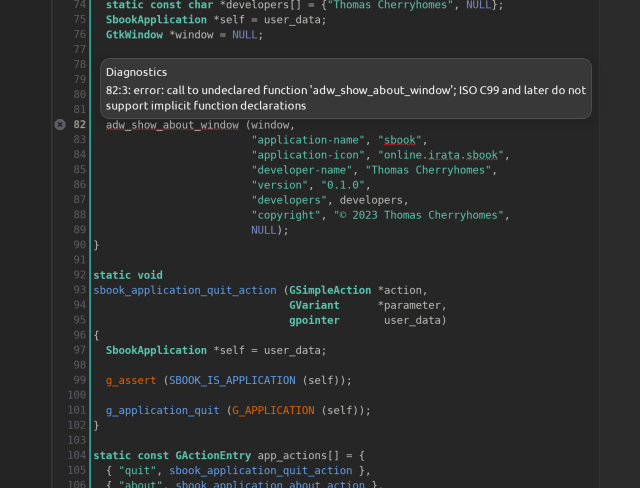The width and height of the screenshot is (640, 488).
Task: Click line number 104 in the gutter
Action: (x=77, y=455)
